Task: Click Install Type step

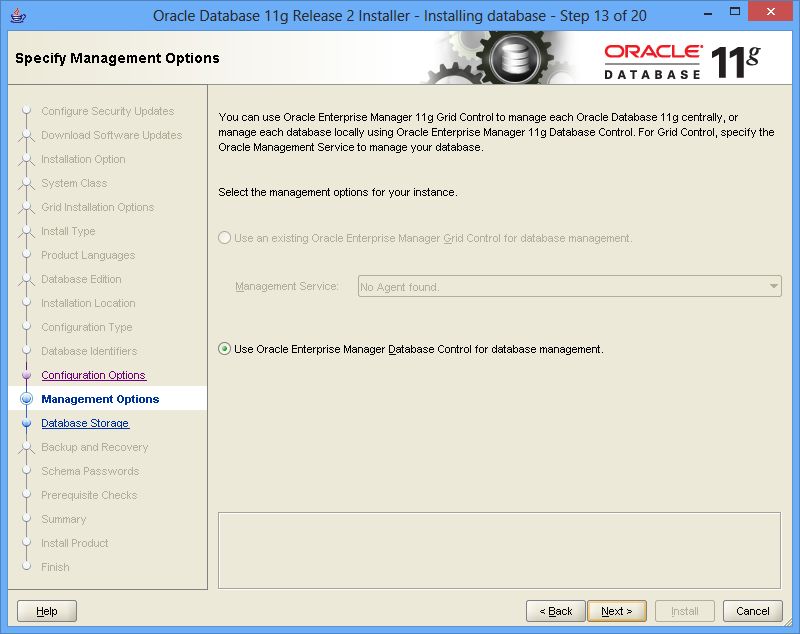Action: pos(68,231)
